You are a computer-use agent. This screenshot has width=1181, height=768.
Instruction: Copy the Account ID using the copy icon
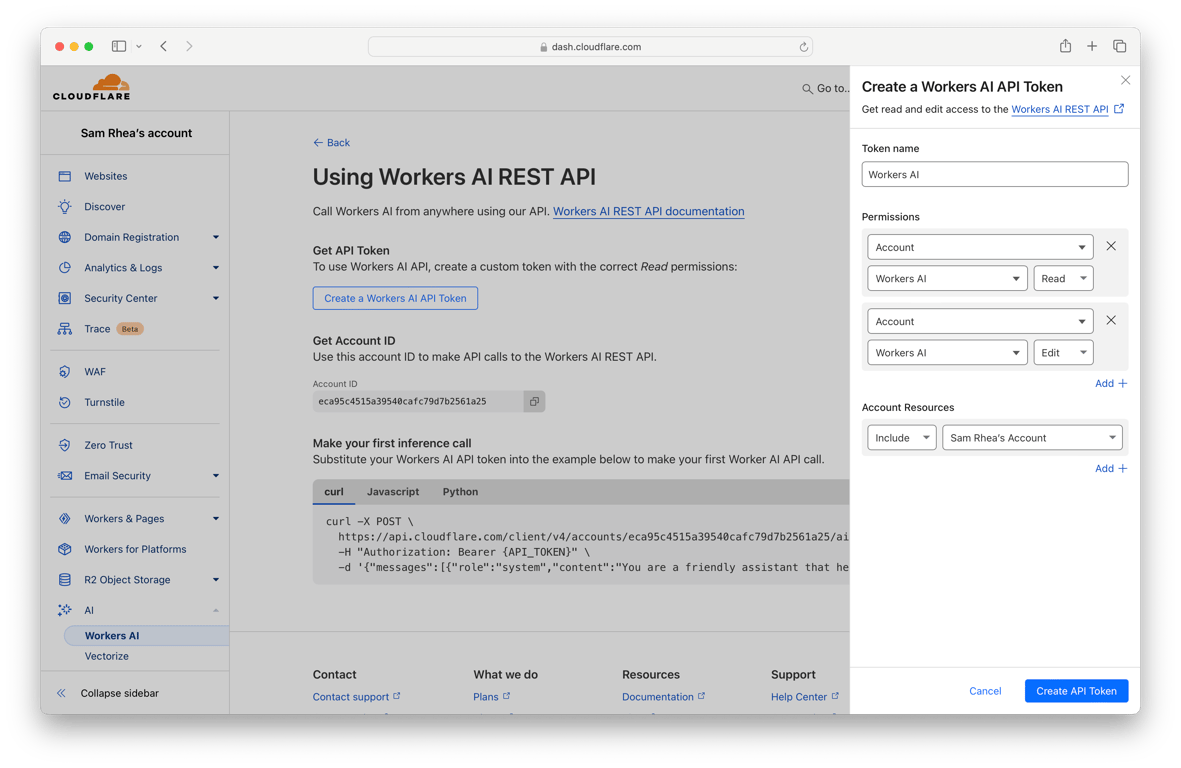point(533,400)
